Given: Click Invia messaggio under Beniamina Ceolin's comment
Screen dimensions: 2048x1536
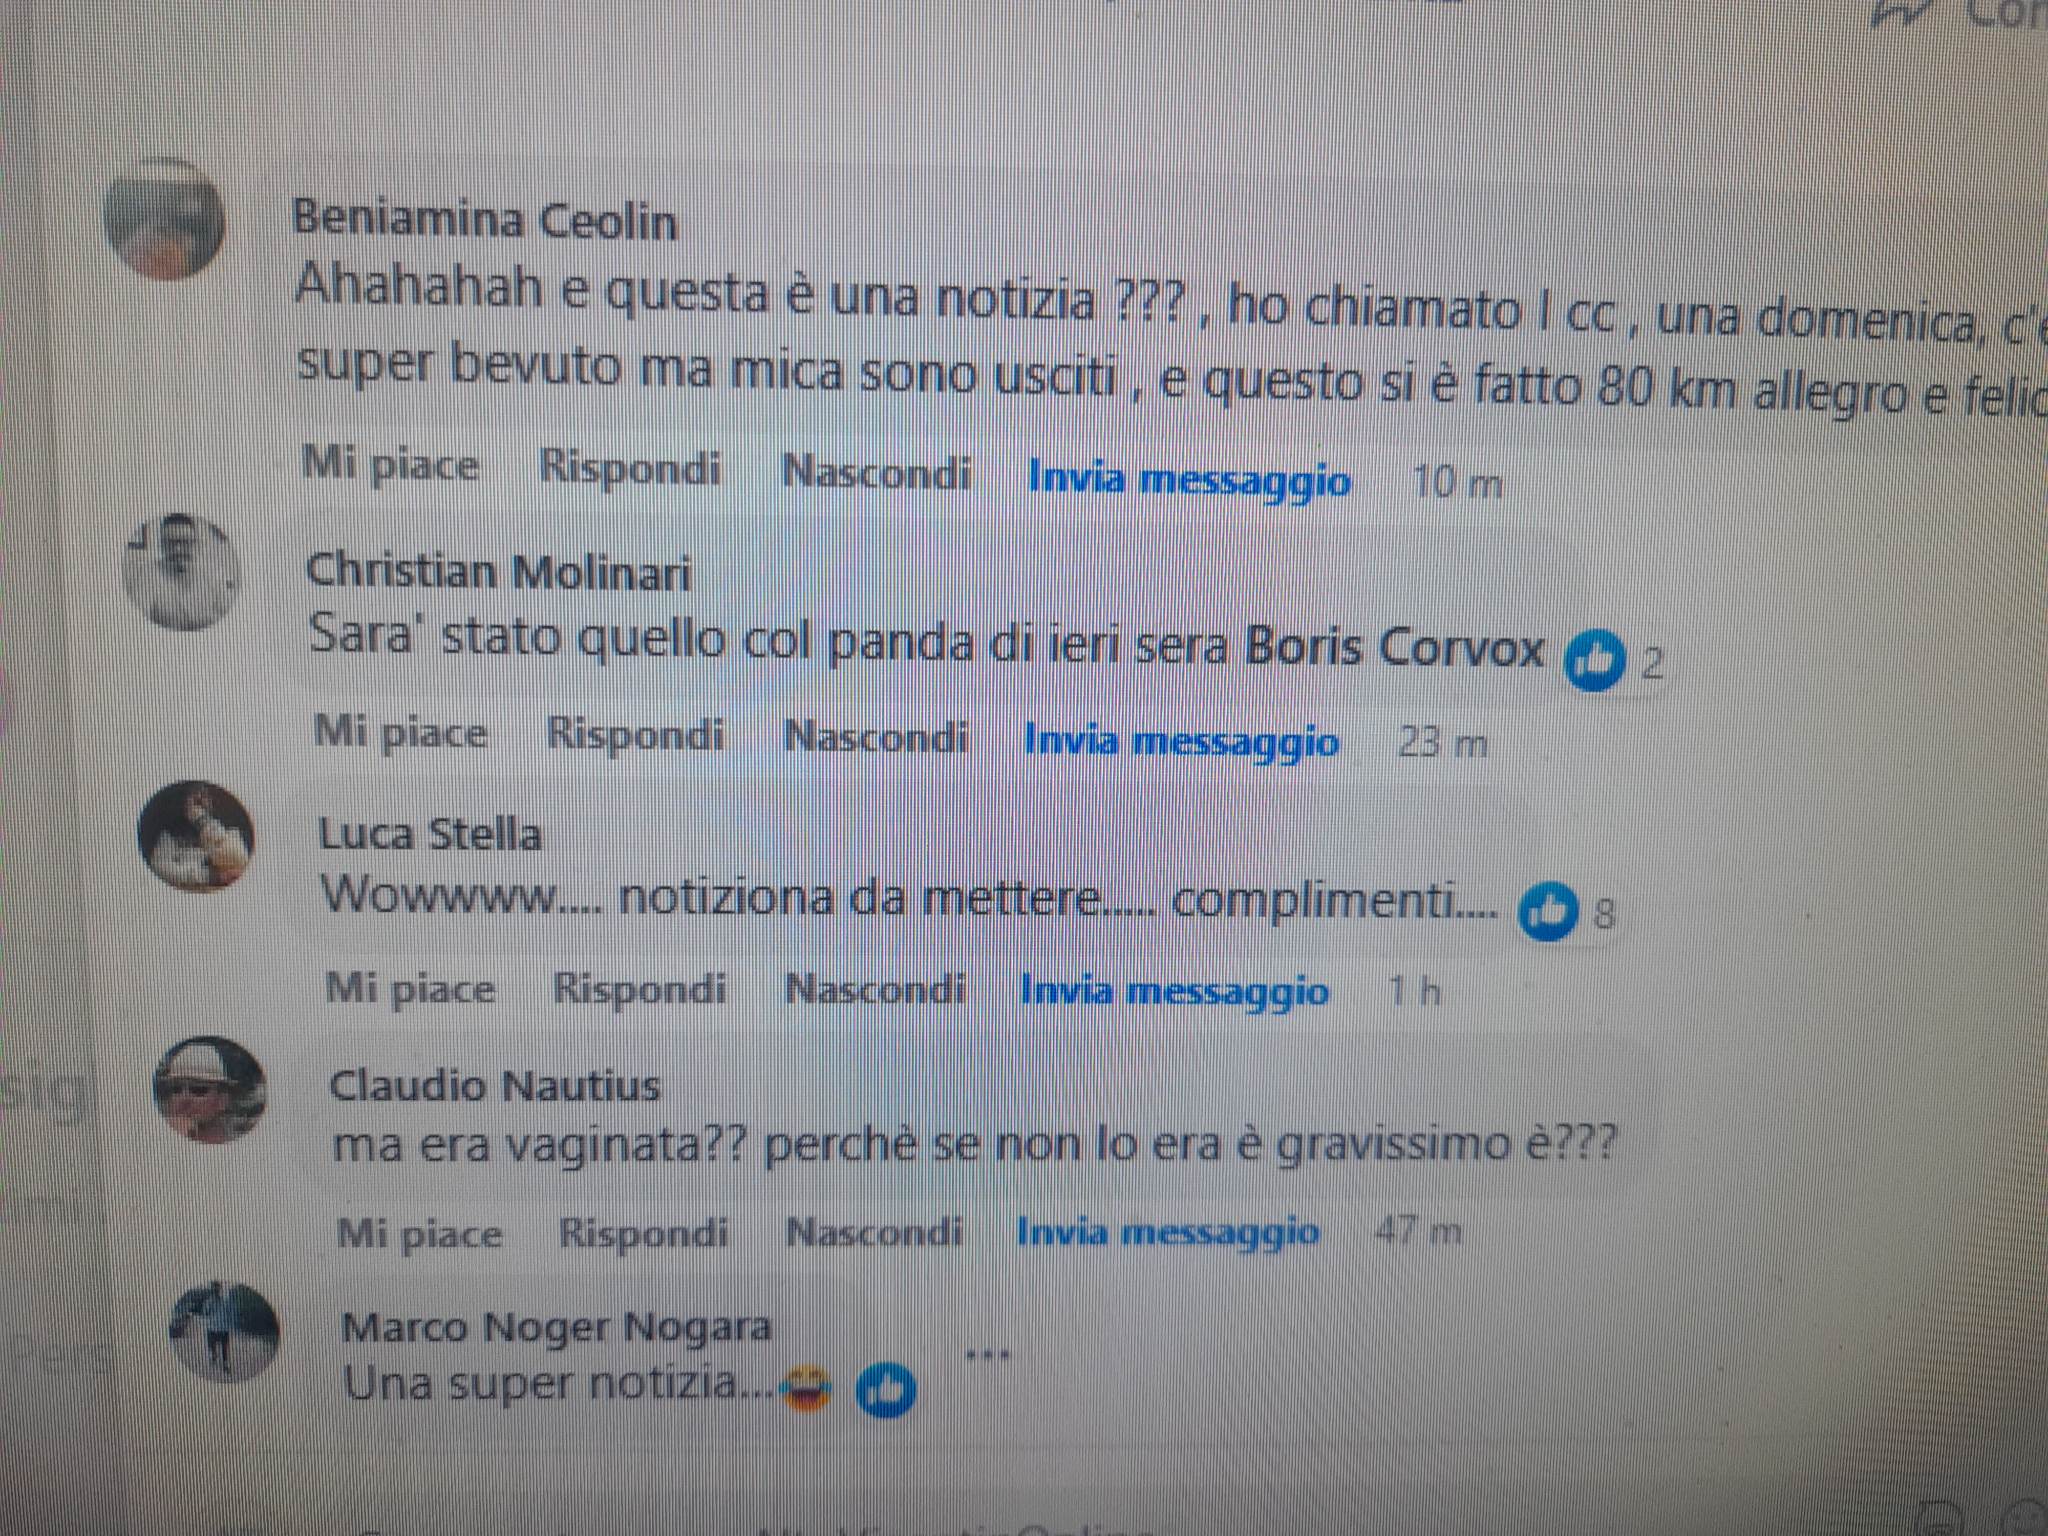Looking at the screenshot, I should (x=1190, y=479).
